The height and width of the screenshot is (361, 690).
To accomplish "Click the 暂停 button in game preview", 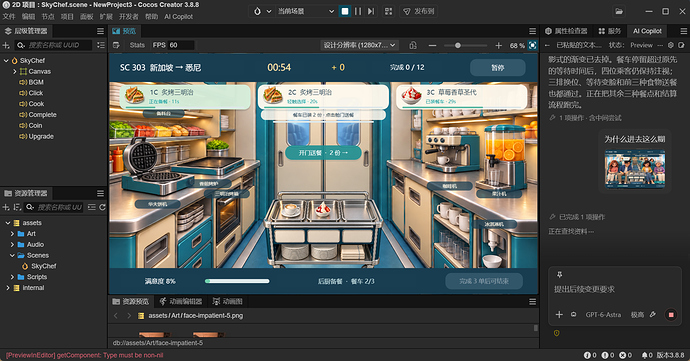I will coord(498,68).
